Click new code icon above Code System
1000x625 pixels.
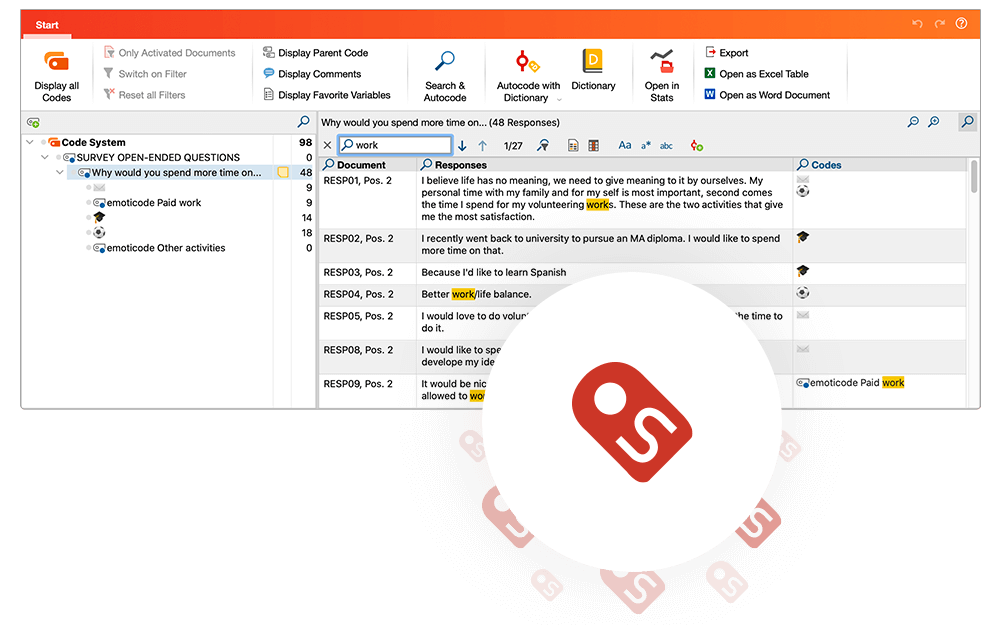pos(33,122)
